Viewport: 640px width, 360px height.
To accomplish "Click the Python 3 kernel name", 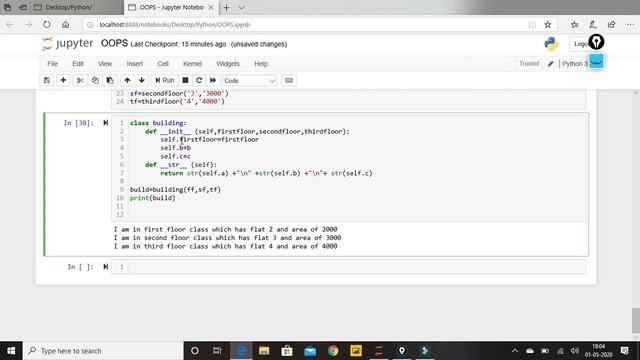I will 575,64.
